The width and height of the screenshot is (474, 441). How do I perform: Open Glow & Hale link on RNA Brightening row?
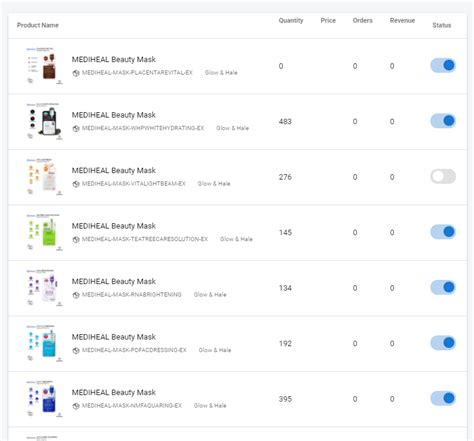pyautogui.click(x=210, y=295)
